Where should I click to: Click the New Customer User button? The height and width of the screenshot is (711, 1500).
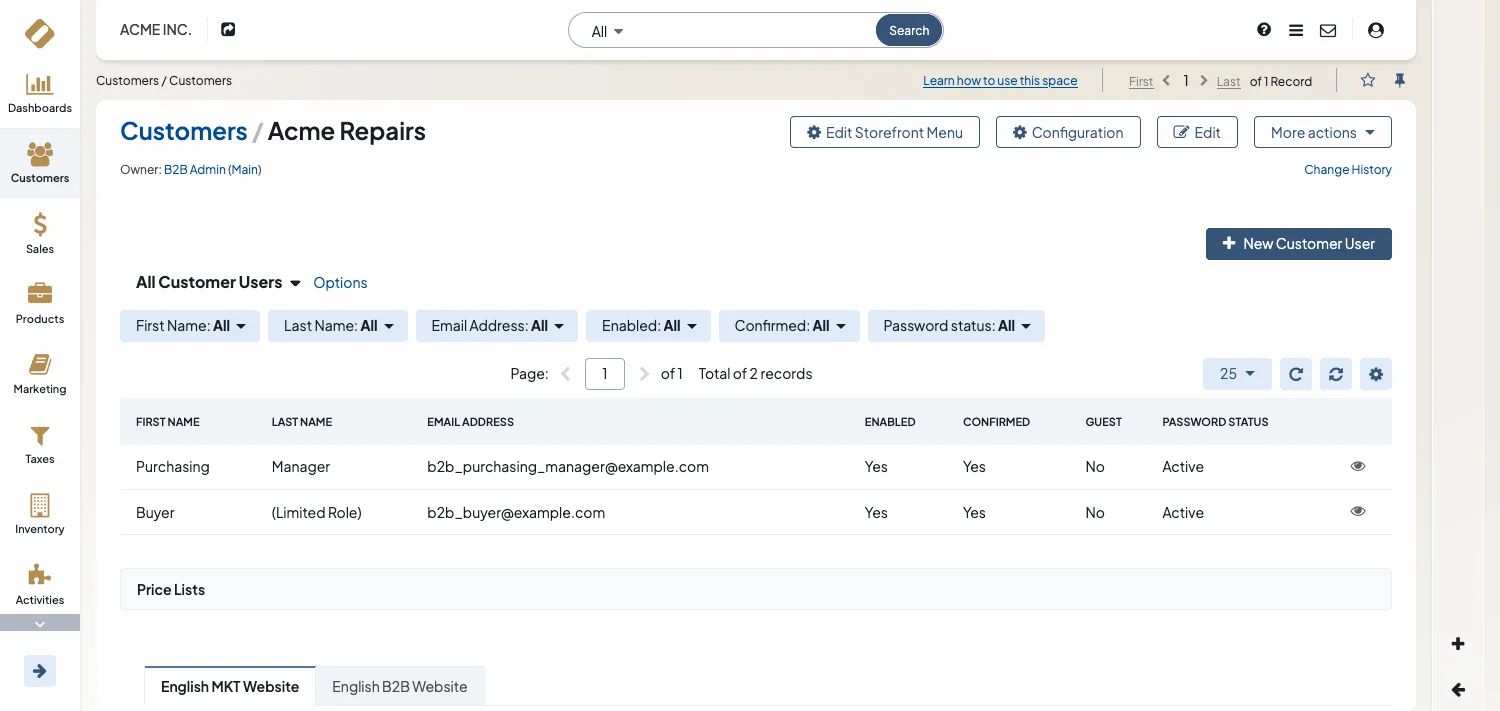(1298, 244)
